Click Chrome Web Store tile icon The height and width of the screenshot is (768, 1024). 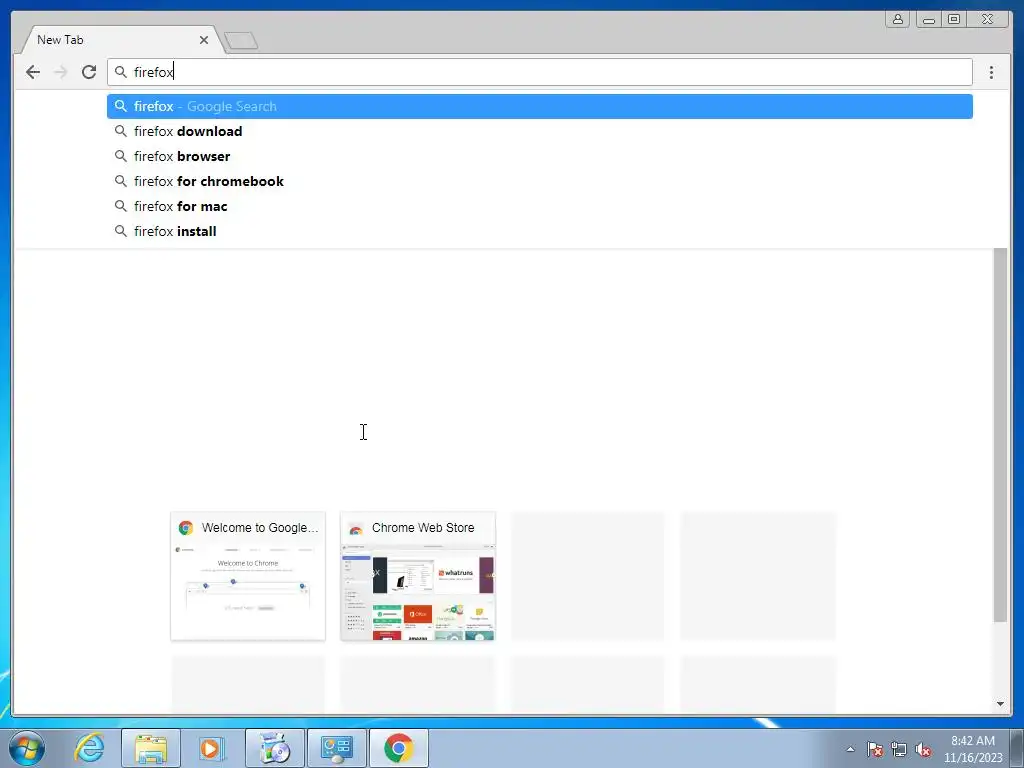[x=356, y=528]
